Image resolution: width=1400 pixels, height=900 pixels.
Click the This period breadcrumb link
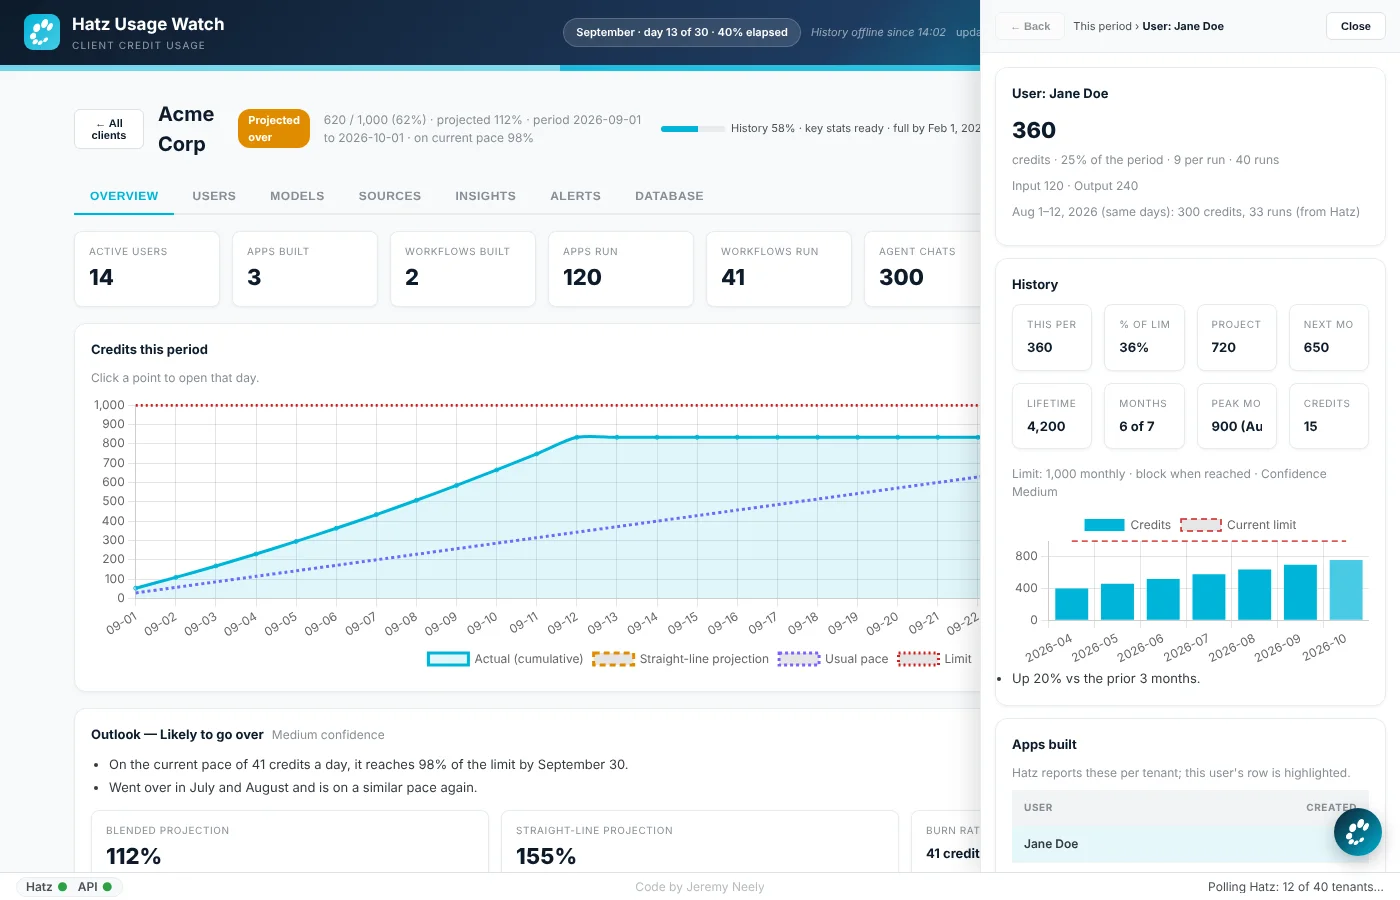[1102, 26]
